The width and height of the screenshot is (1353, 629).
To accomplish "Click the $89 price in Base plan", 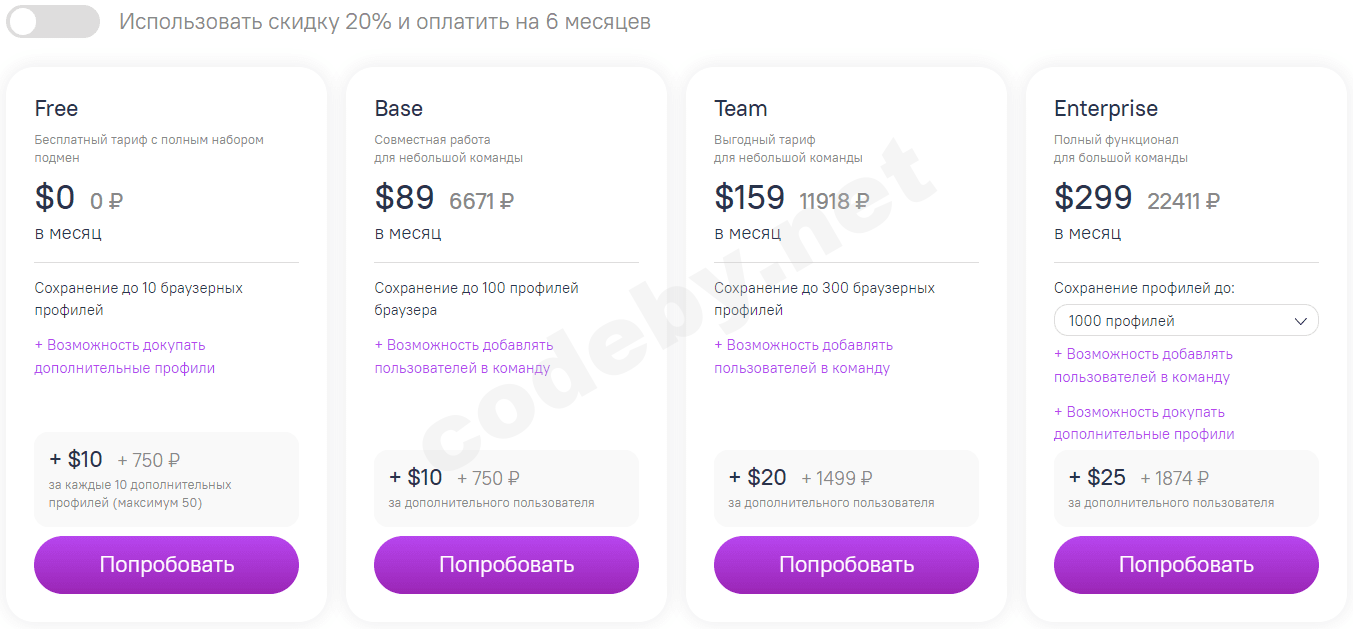I will coord(404,198).
